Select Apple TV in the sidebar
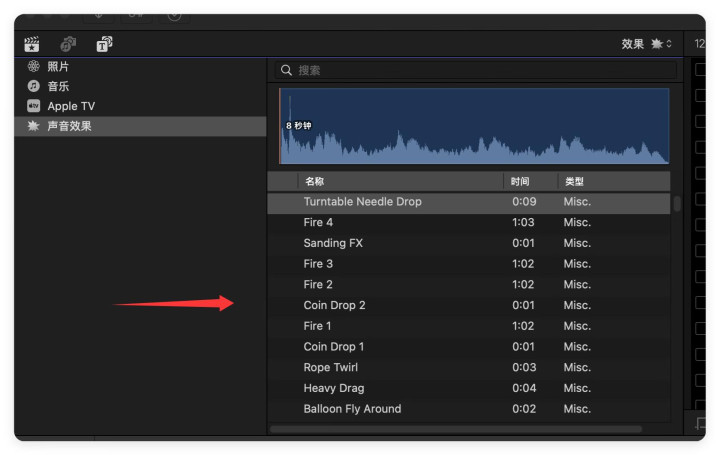The image size is (719, 455). point(140,106)
